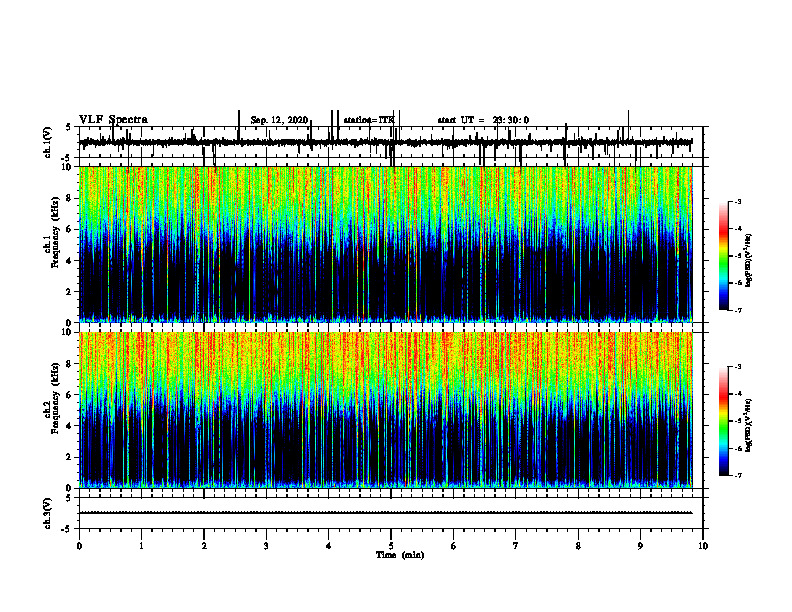Click the "-7" label on ch.1 color bar
Screen dimensions: 792x612
tap(738, 310)
